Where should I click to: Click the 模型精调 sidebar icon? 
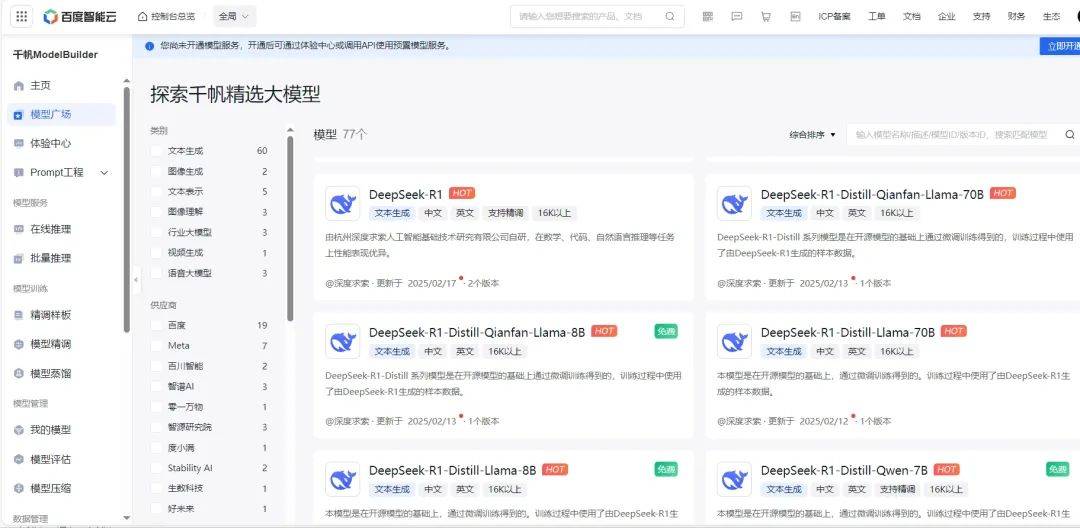19,344
